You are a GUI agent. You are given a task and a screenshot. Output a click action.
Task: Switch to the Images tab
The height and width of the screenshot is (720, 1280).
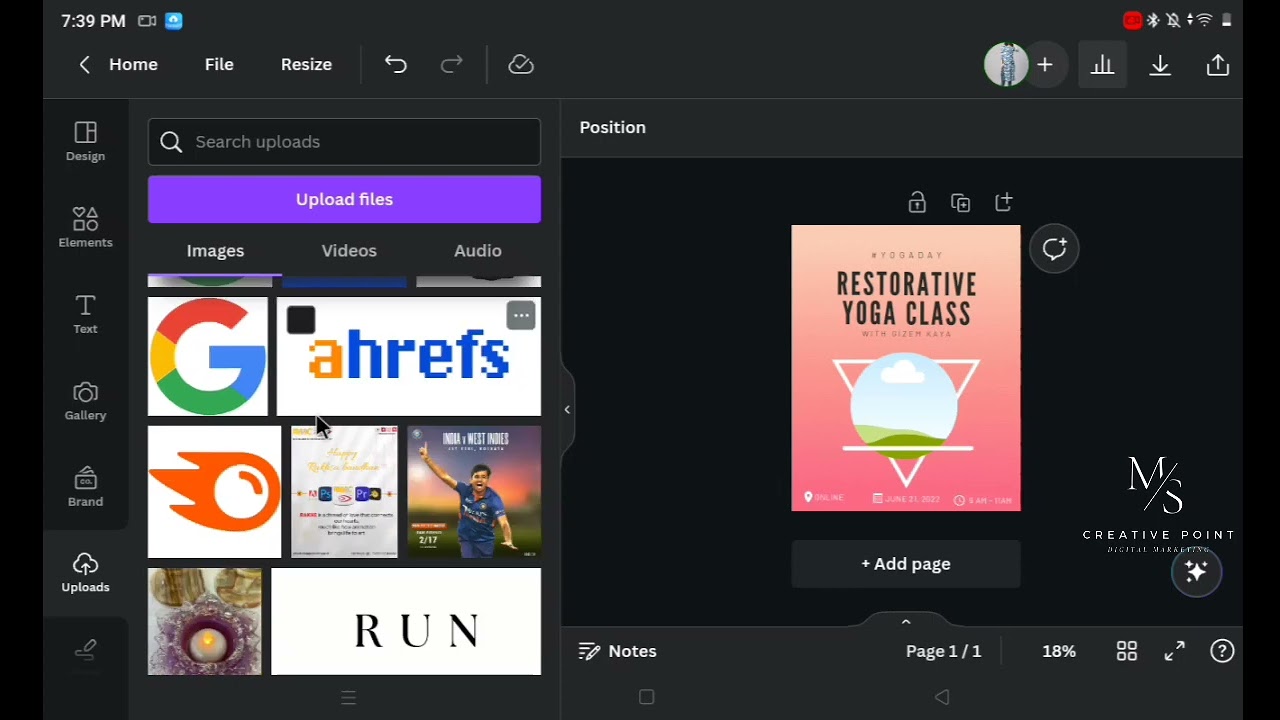point(215,251)
